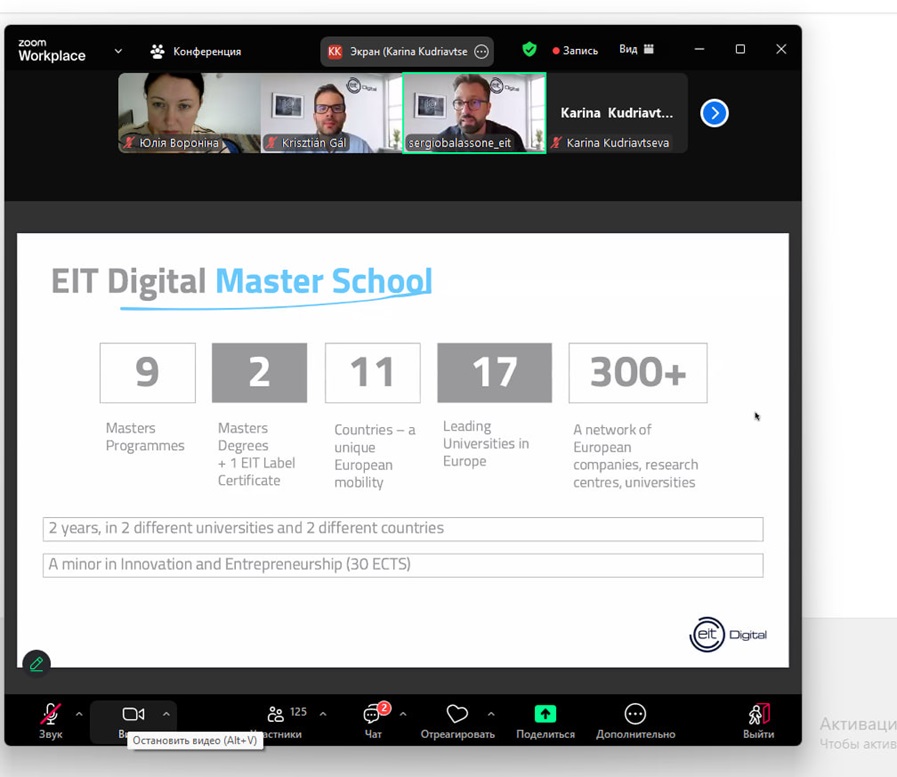Image resolution: width=897 pixels, height=777 pixels.
Task: Open the participants list icon
Action: pyautogui.click(x=275, y=714)
